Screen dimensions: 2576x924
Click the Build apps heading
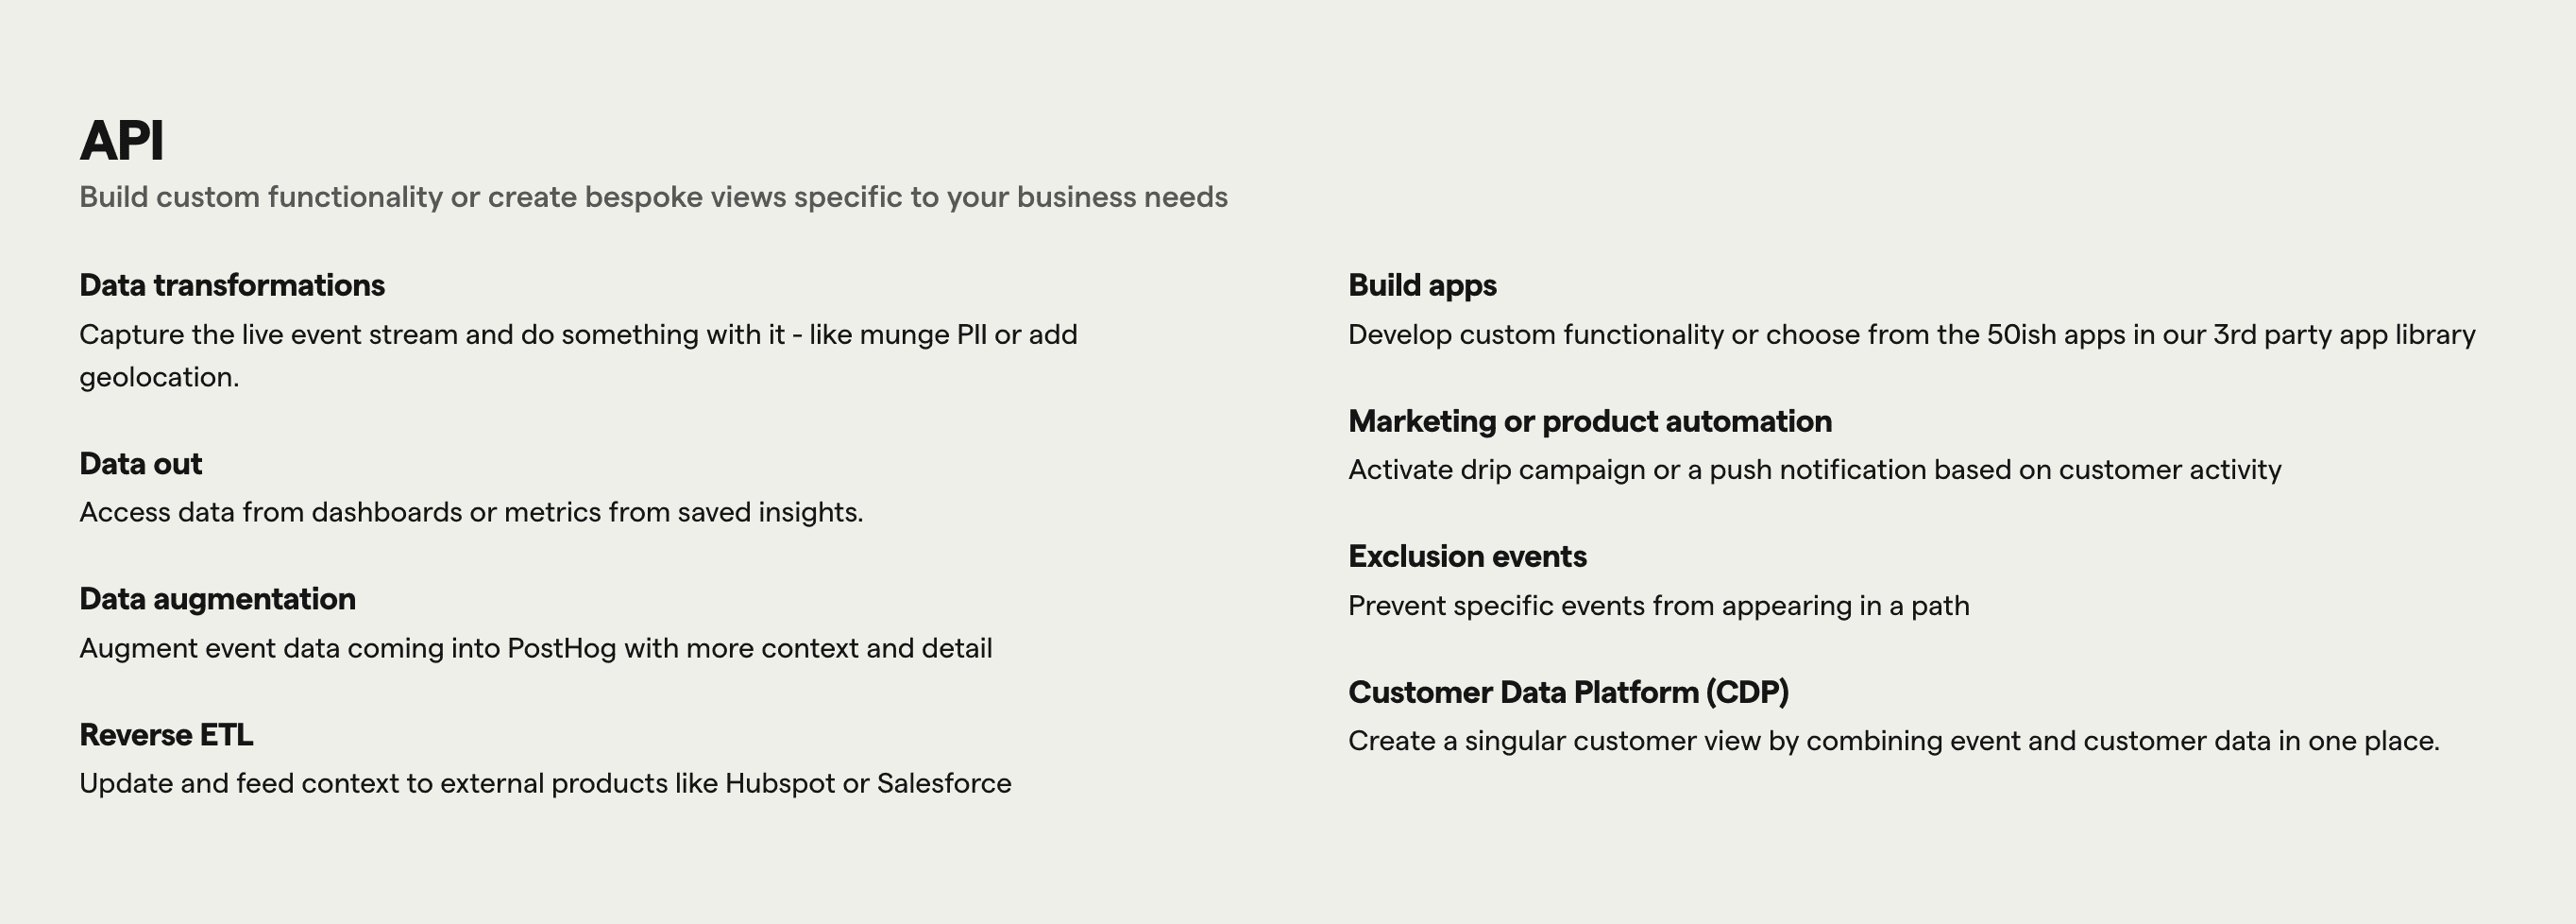click(1422, 286)
